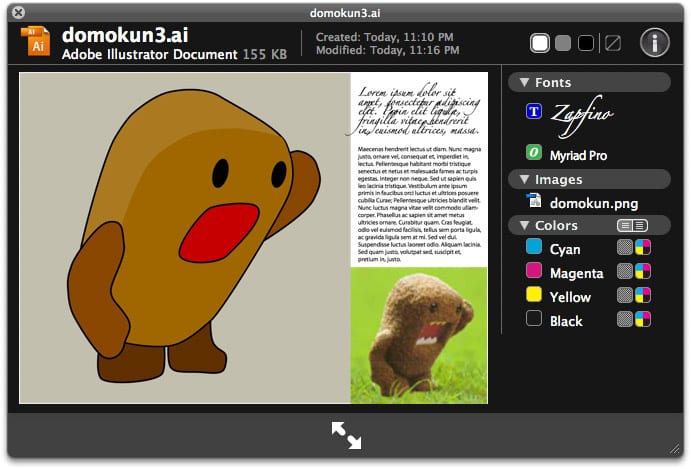Viewport: 691px width, 469px height.
Task: Toggle the Magenta gray separation icon
Action: [624, 271]
